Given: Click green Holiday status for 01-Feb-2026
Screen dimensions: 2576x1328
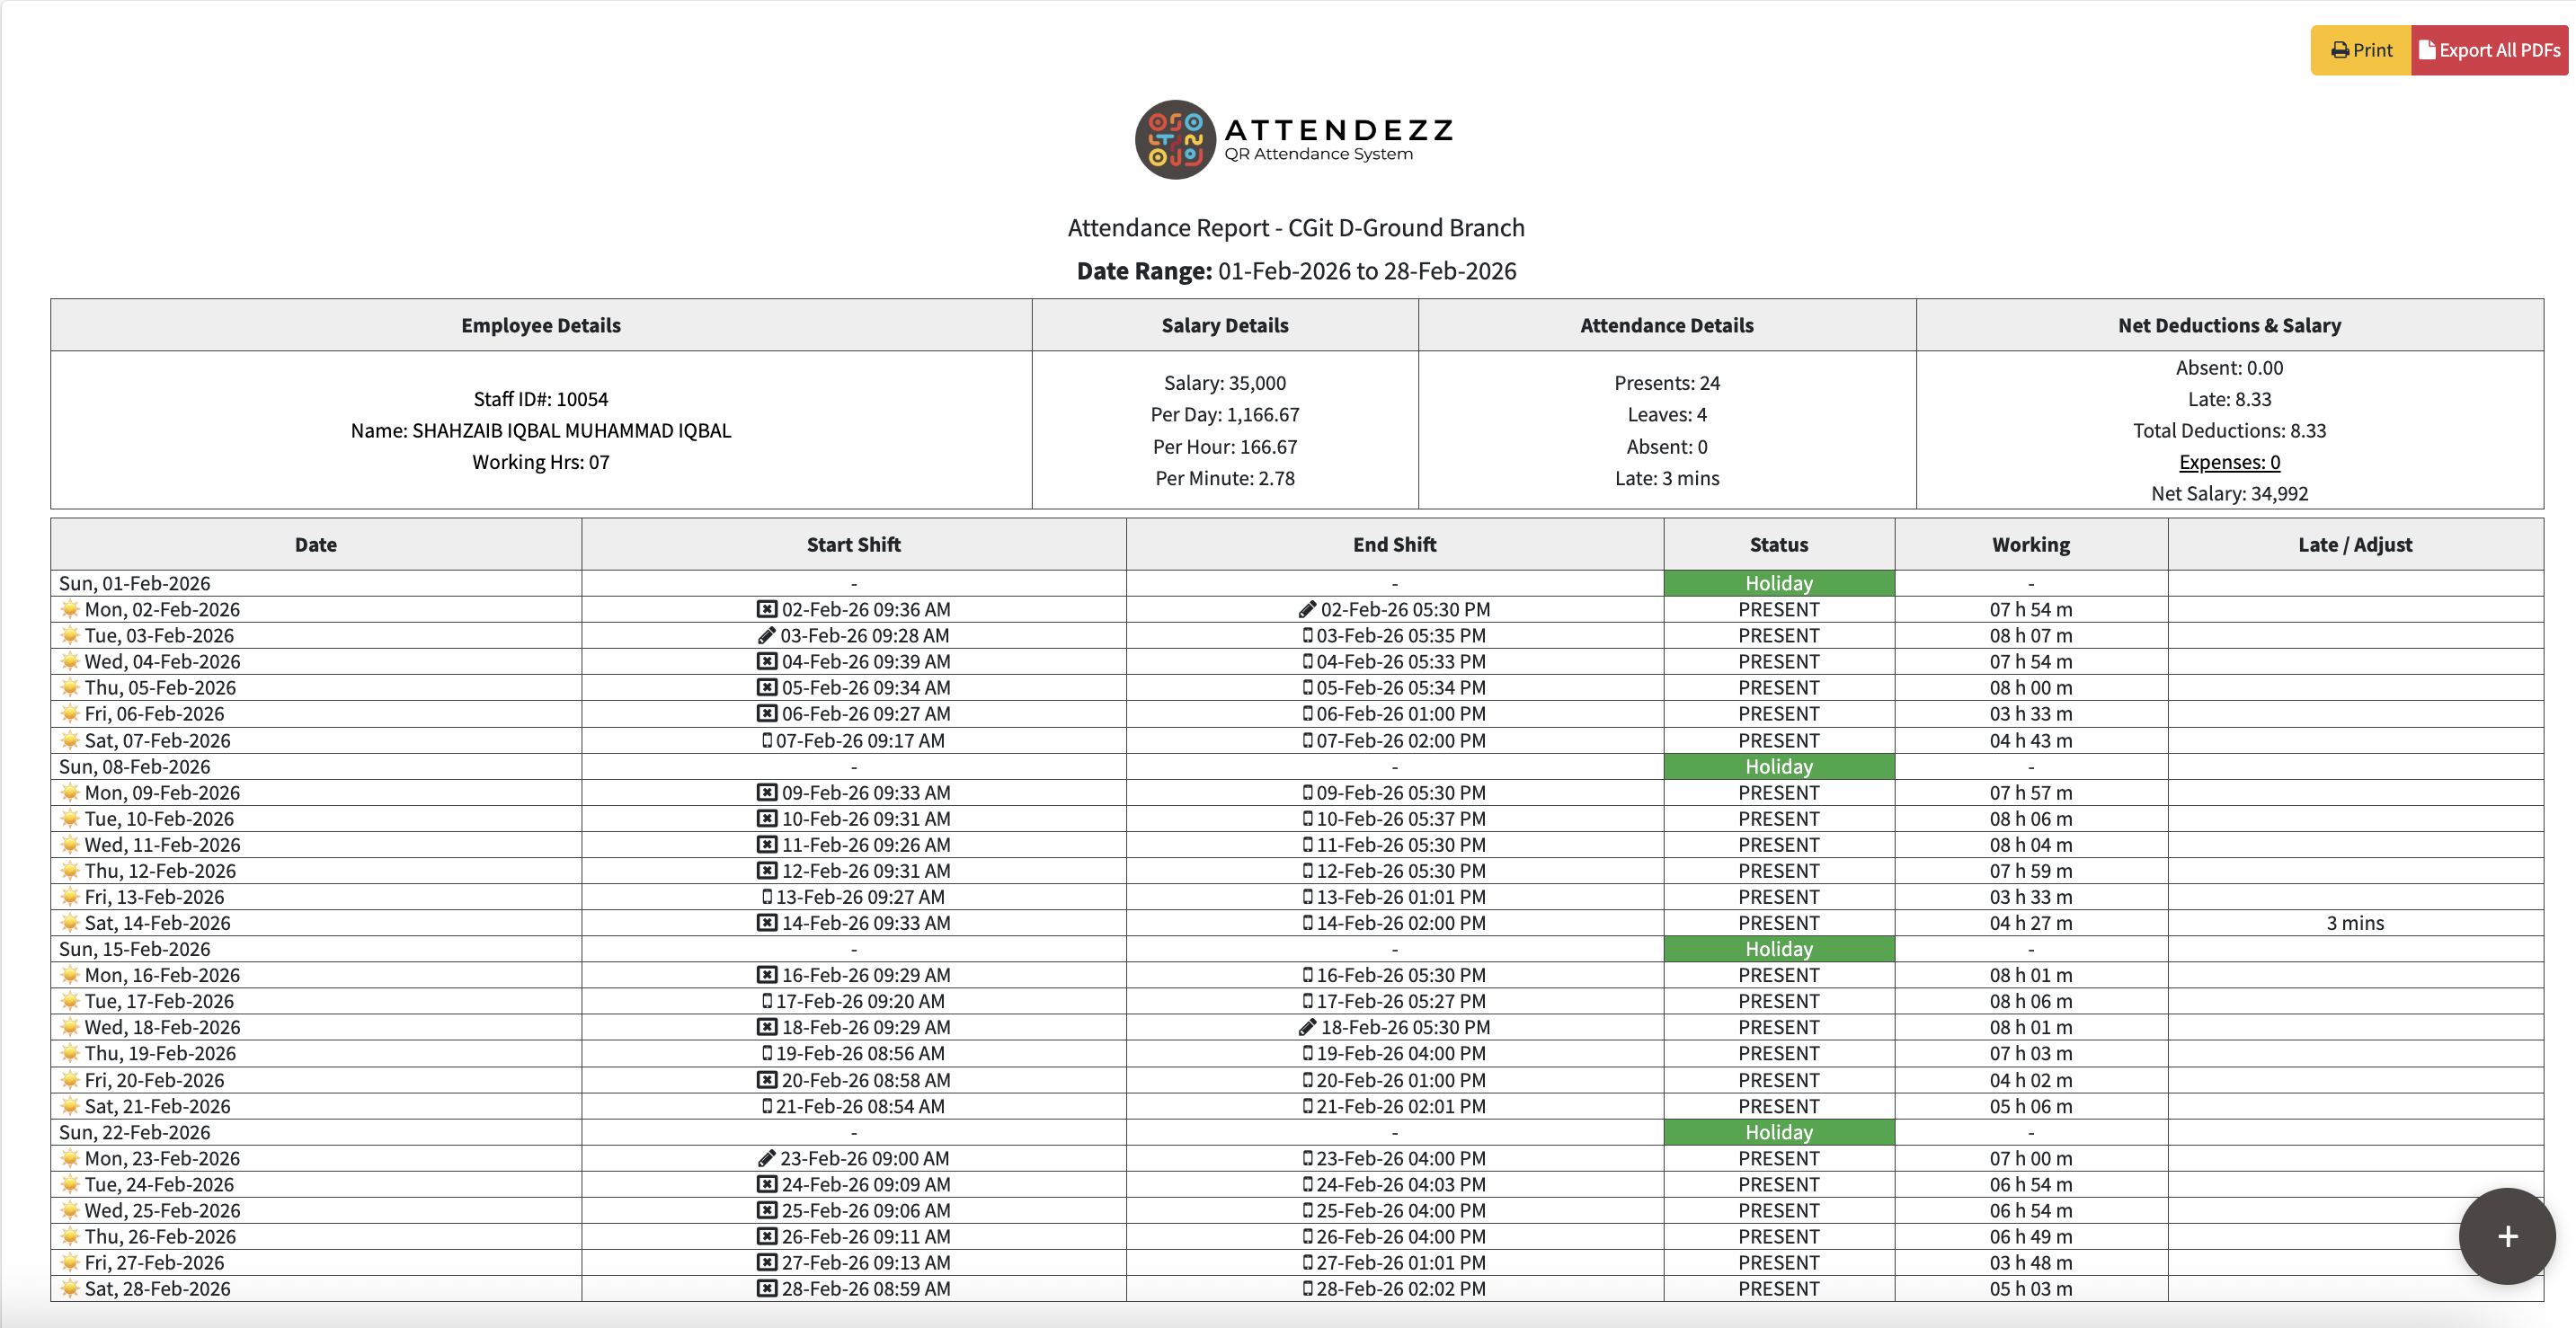Looking at the screenshot, I should pos(1778,583).
